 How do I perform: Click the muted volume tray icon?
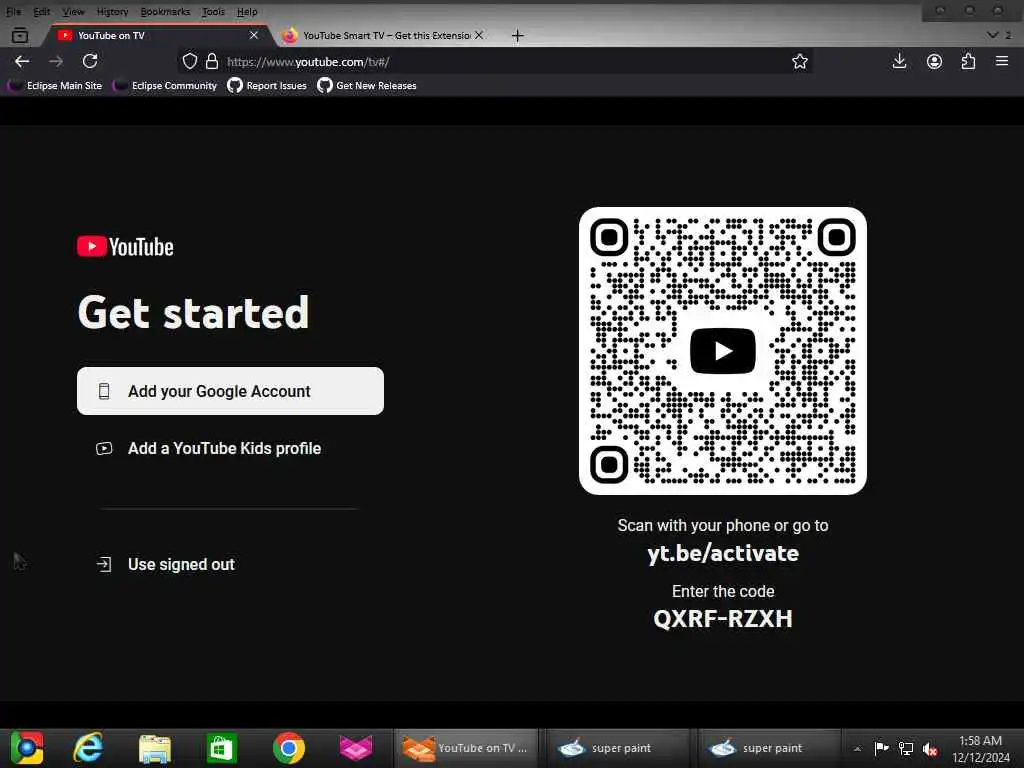click(930, 749)
